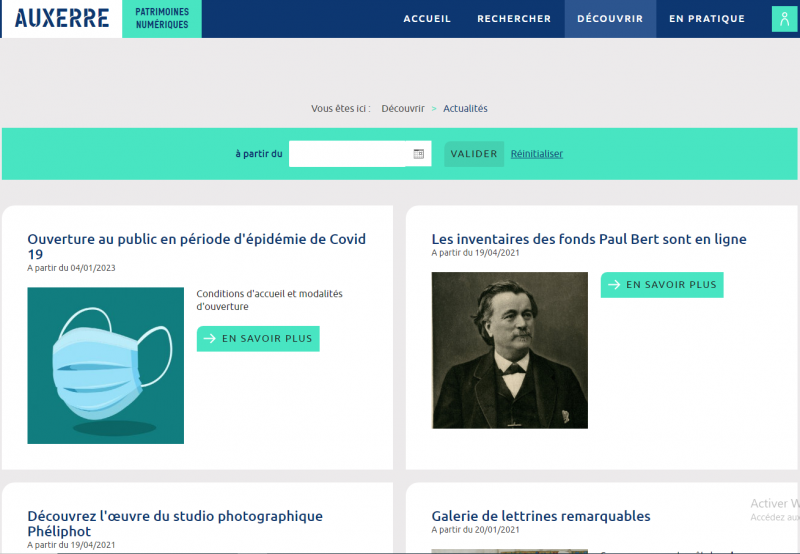The width and height of the screenshot is (800, 554).
Task: Open the Galerie de lettrines remarquables title
Action: (541, 516)
